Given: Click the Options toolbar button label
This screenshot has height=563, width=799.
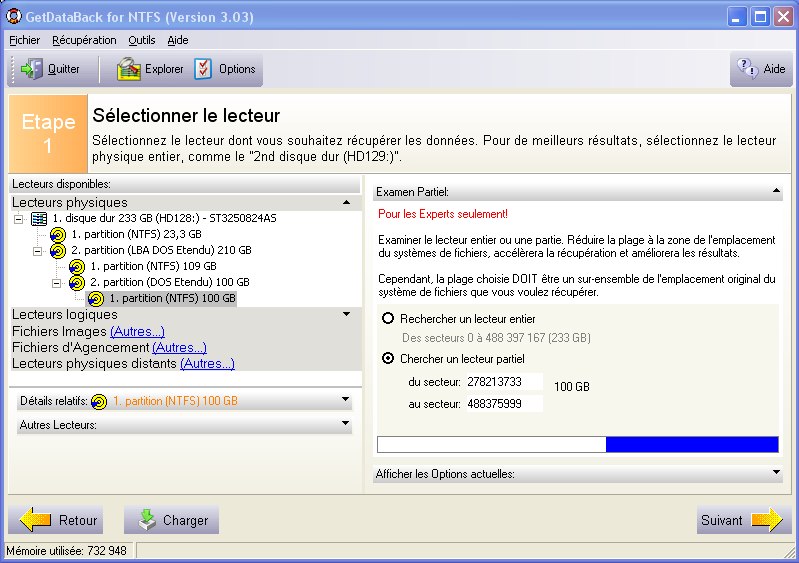Looking at the screenshot, I should (237, 69).
